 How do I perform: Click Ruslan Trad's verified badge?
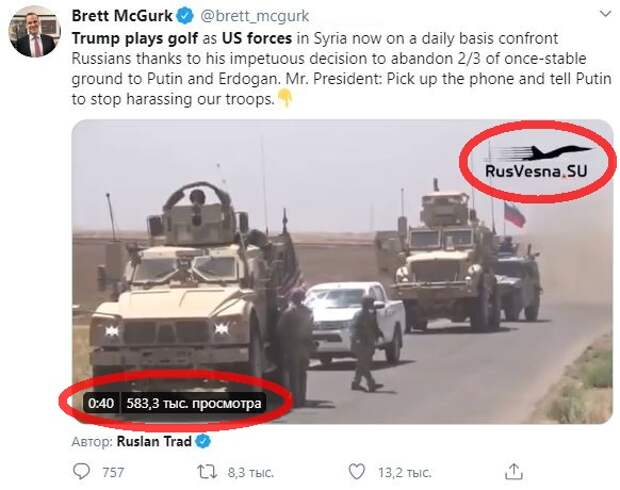click(203, 441)
